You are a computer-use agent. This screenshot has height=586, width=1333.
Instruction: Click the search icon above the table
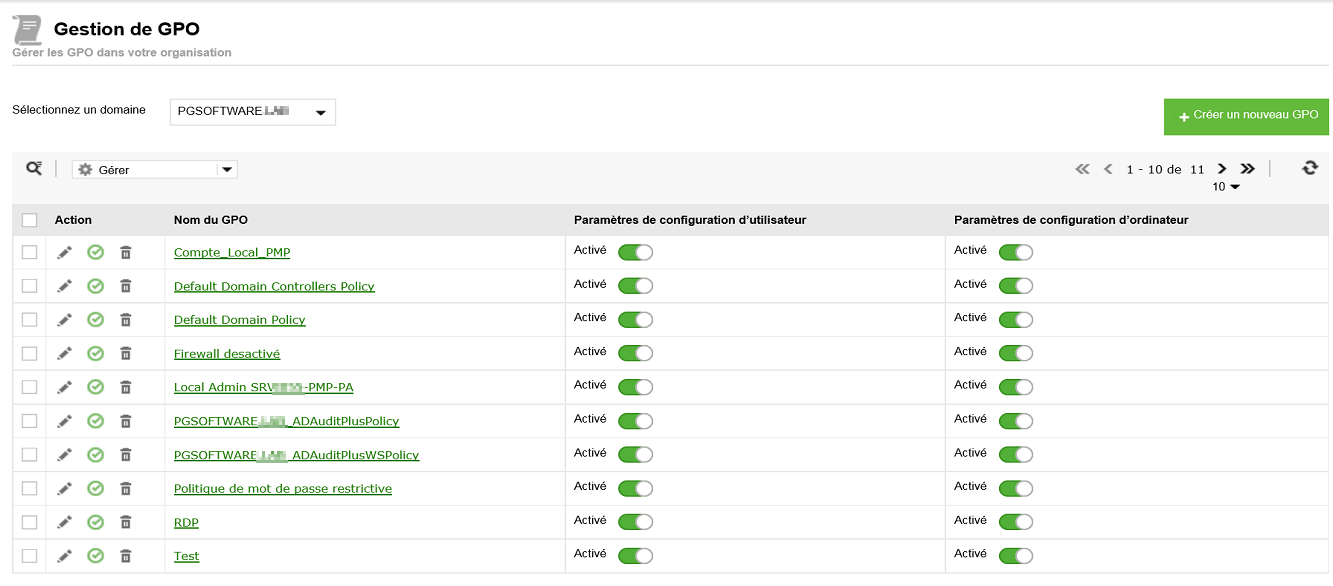pos(34,169)
